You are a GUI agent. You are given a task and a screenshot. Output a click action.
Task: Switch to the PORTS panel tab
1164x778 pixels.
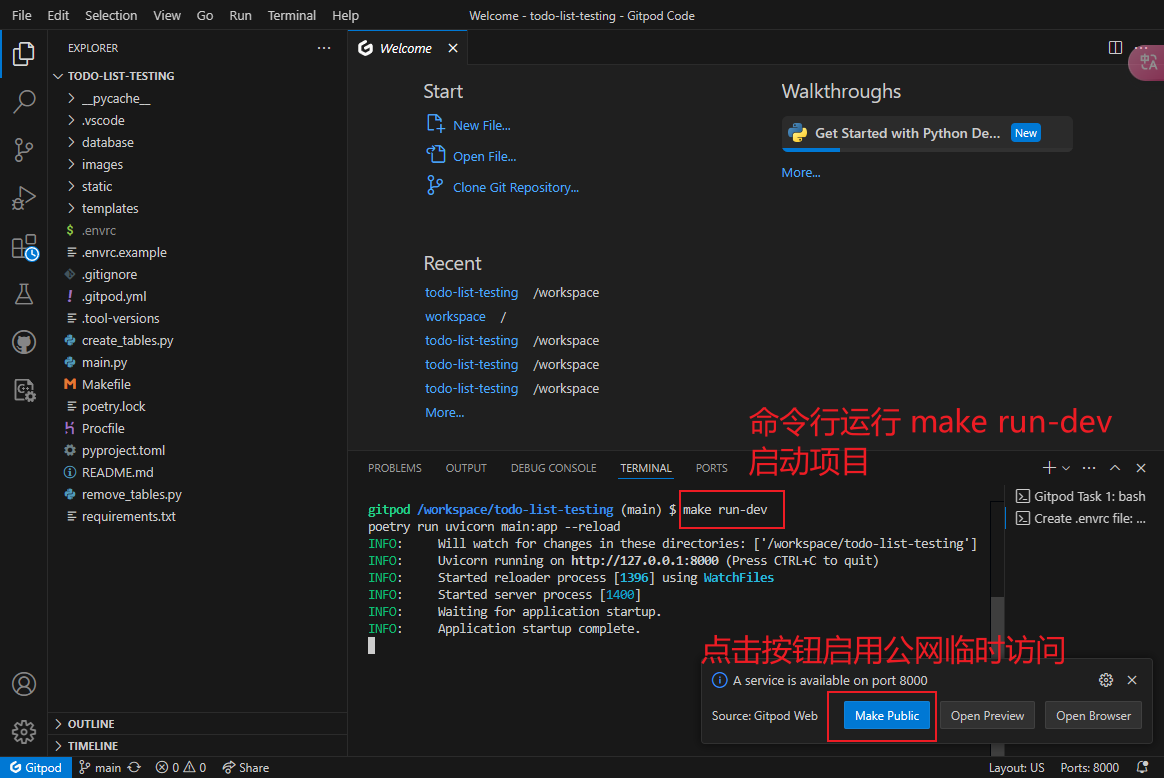[x=711, y=468]
